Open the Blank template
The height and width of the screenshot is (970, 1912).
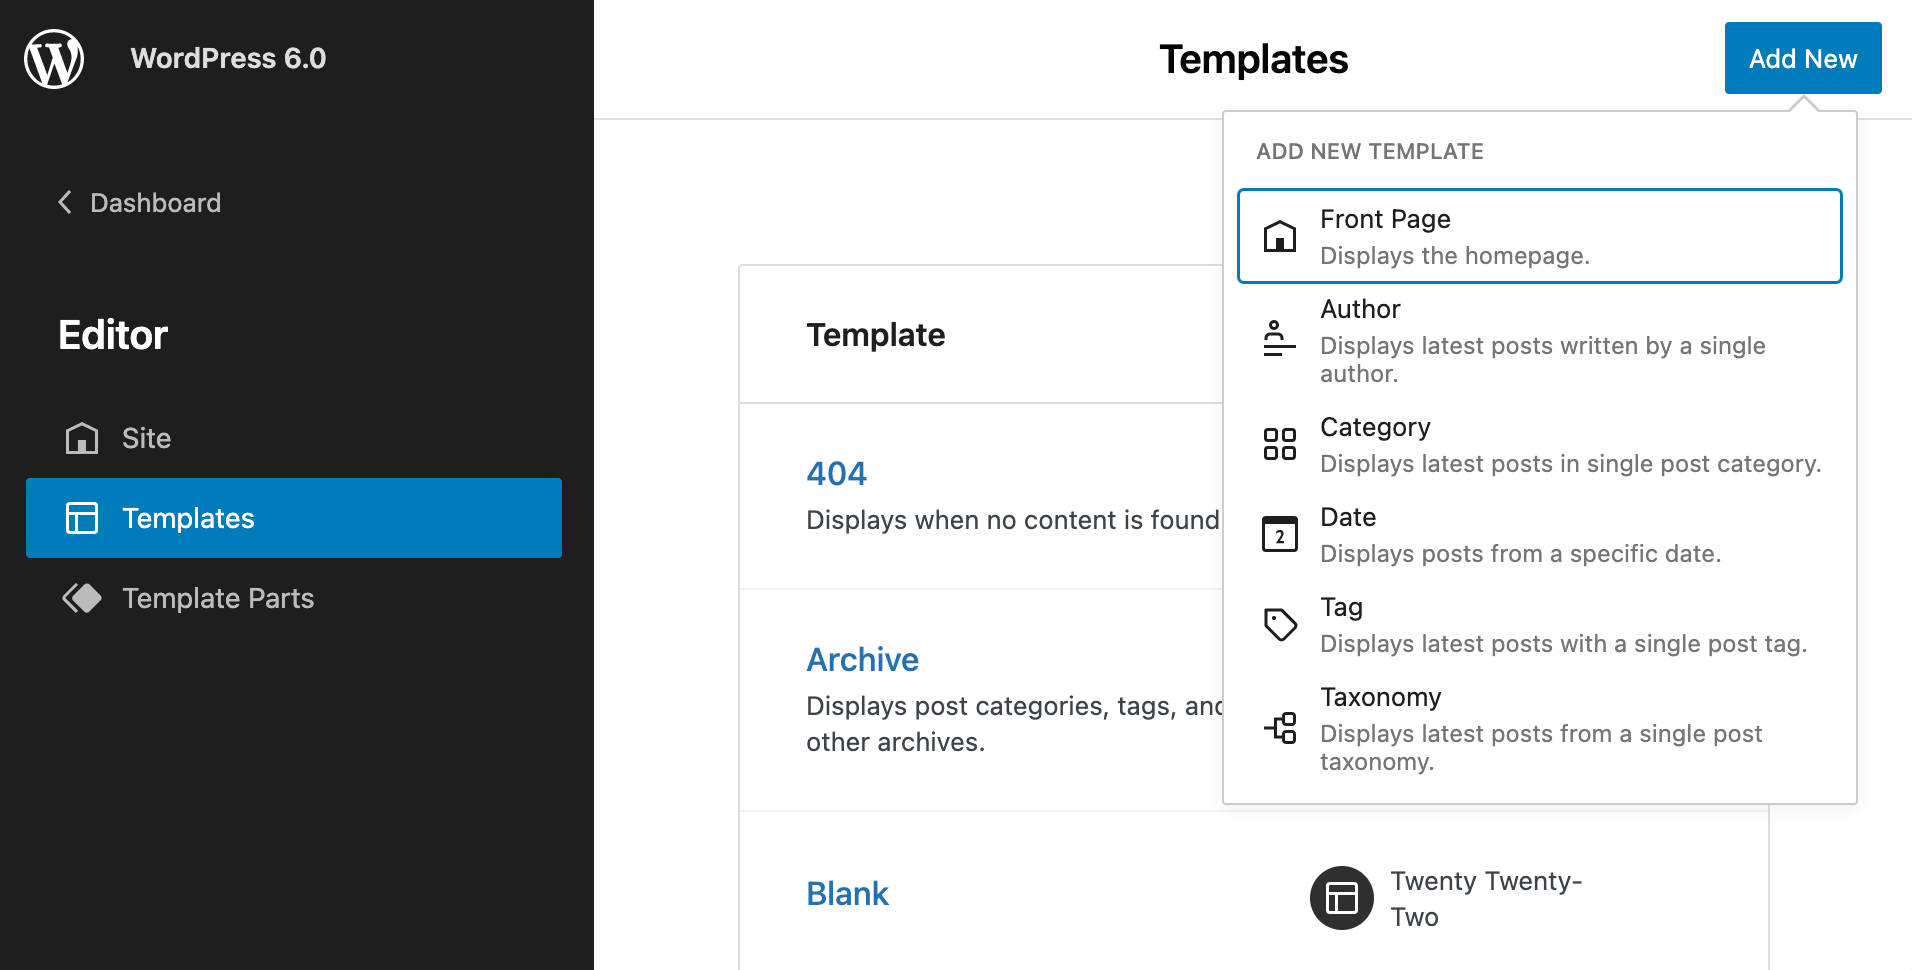pos(847,893)
